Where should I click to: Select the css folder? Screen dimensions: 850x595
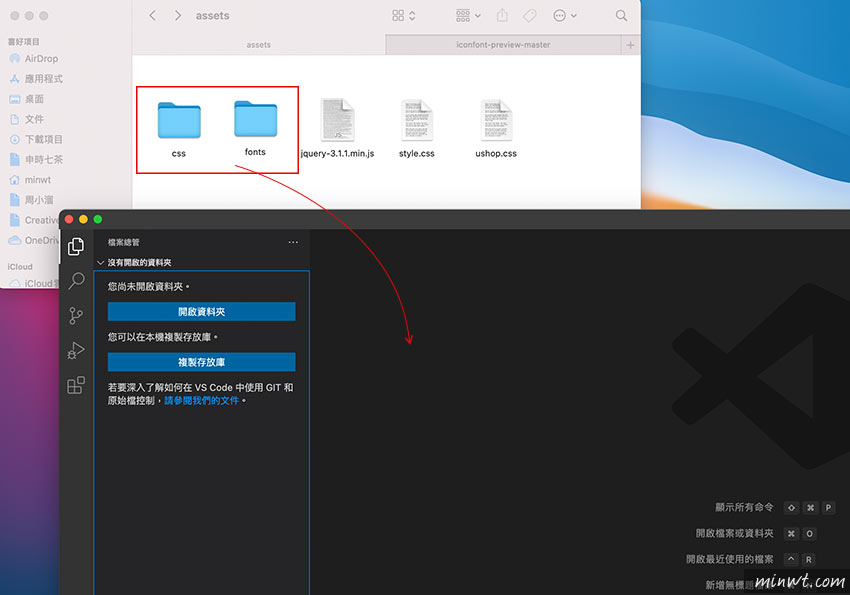[x=179, y=129]
